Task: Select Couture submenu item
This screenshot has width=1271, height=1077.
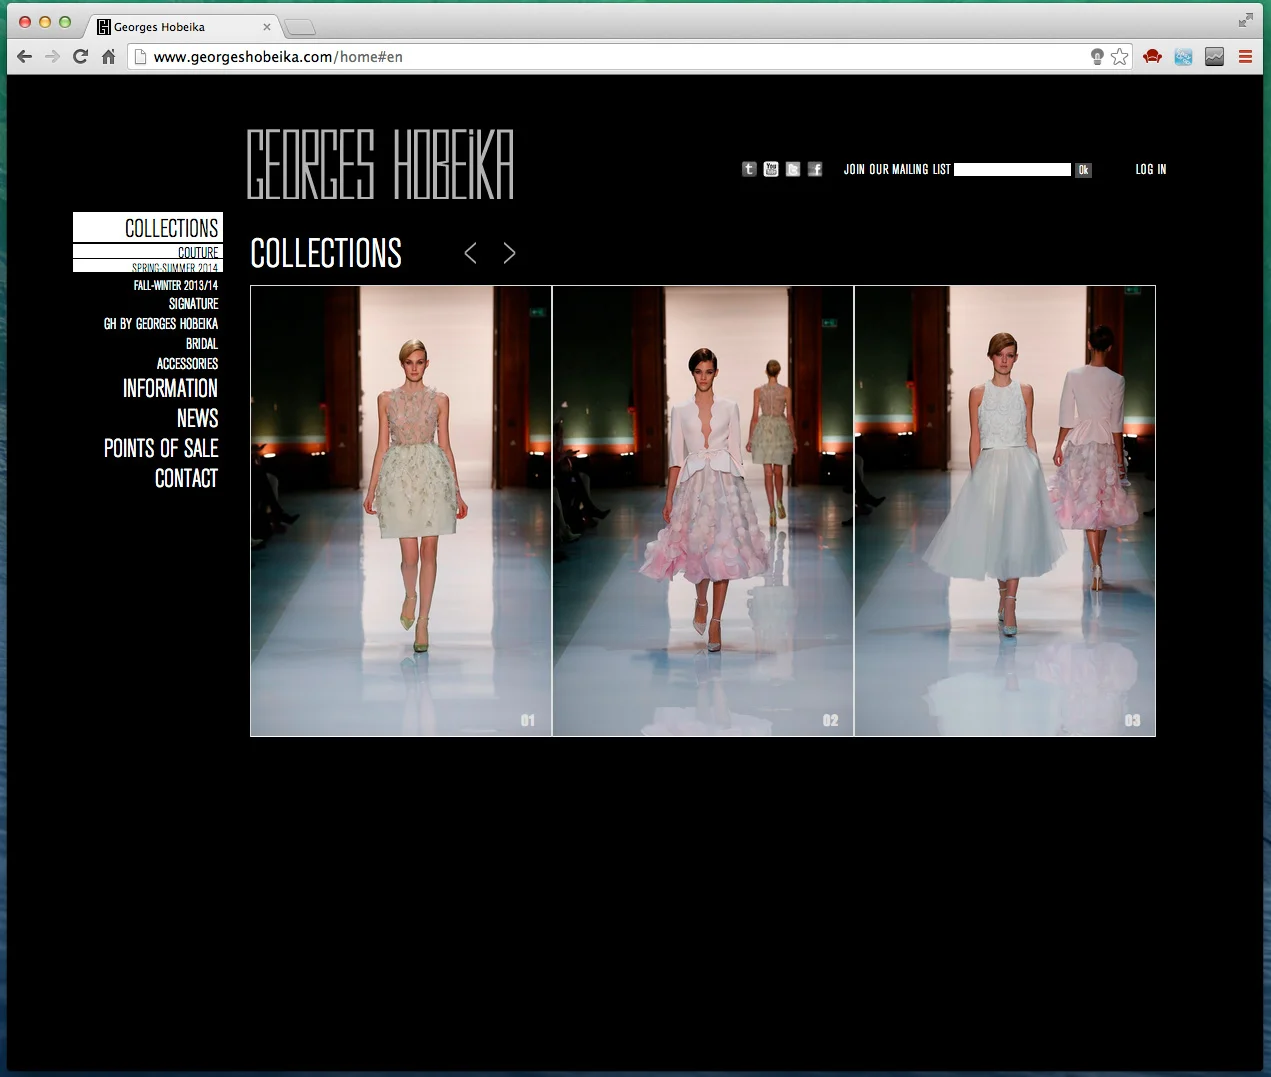Action: [148, 252]
